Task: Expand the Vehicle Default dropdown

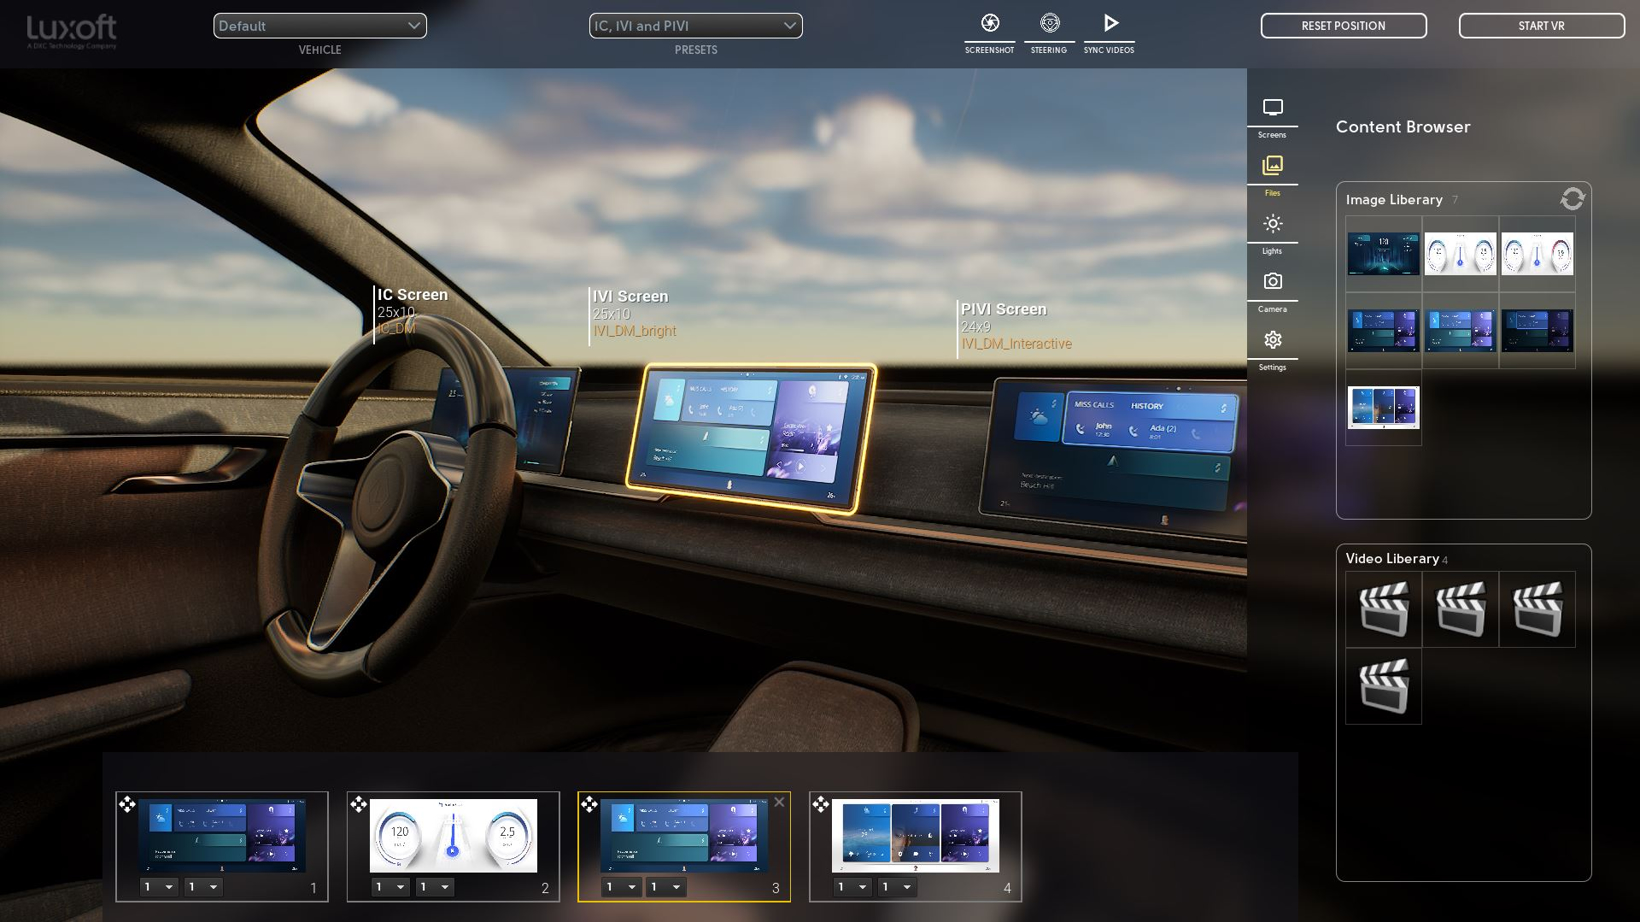Action: [320, 26]
